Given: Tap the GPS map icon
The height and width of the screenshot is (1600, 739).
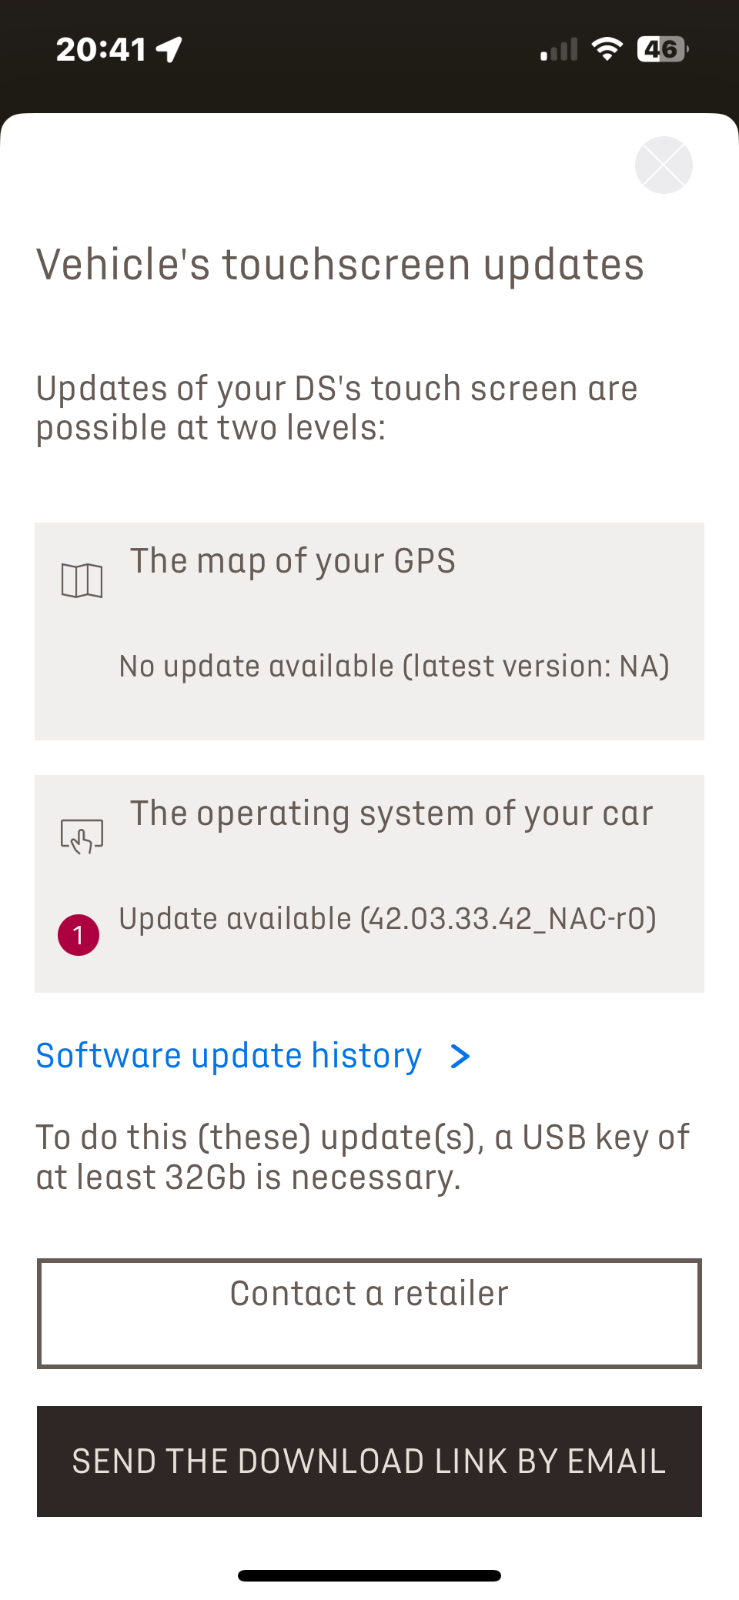Looking at the screenshot, I should click(82, 580).
